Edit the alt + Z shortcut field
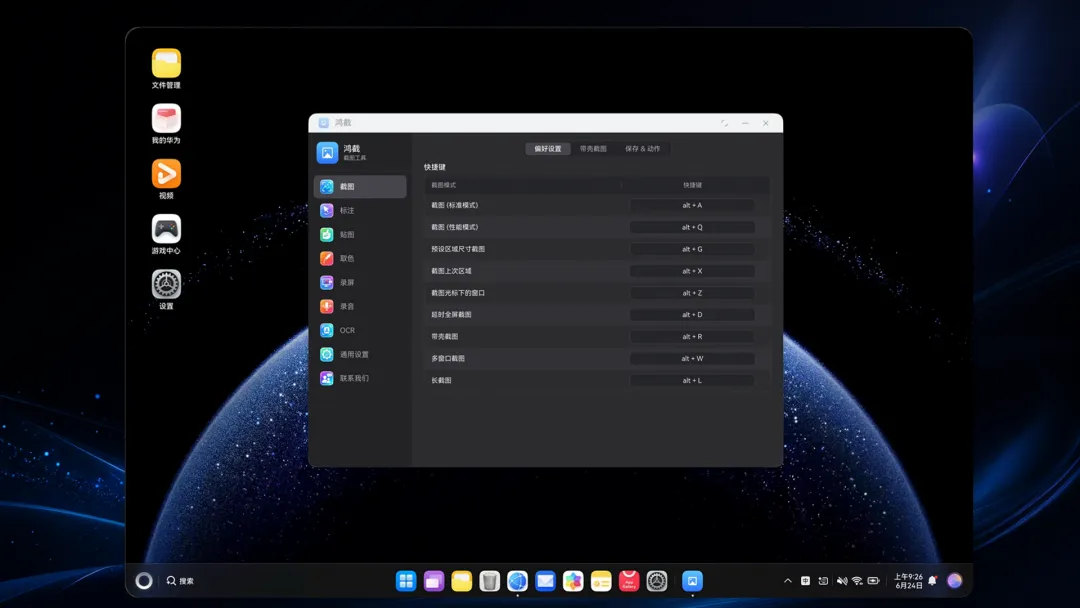Screen dimensions: 1080x608 point(692,293)
